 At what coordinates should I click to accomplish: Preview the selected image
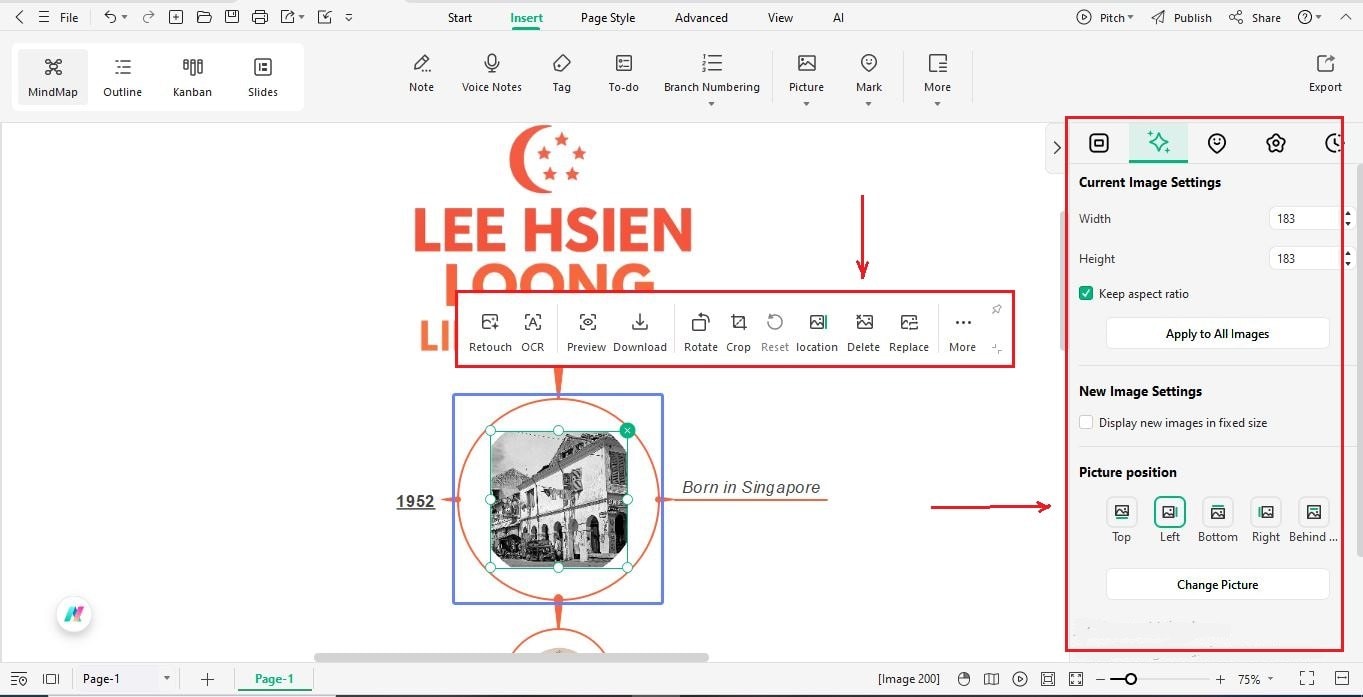tap(587, 332)
